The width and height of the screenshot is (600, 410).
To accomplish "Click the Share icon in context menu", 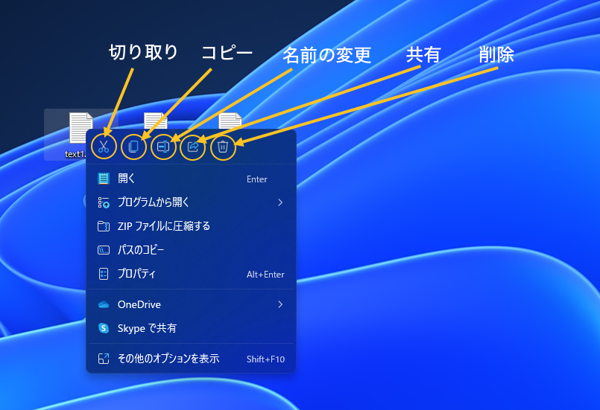I will 193,147.
